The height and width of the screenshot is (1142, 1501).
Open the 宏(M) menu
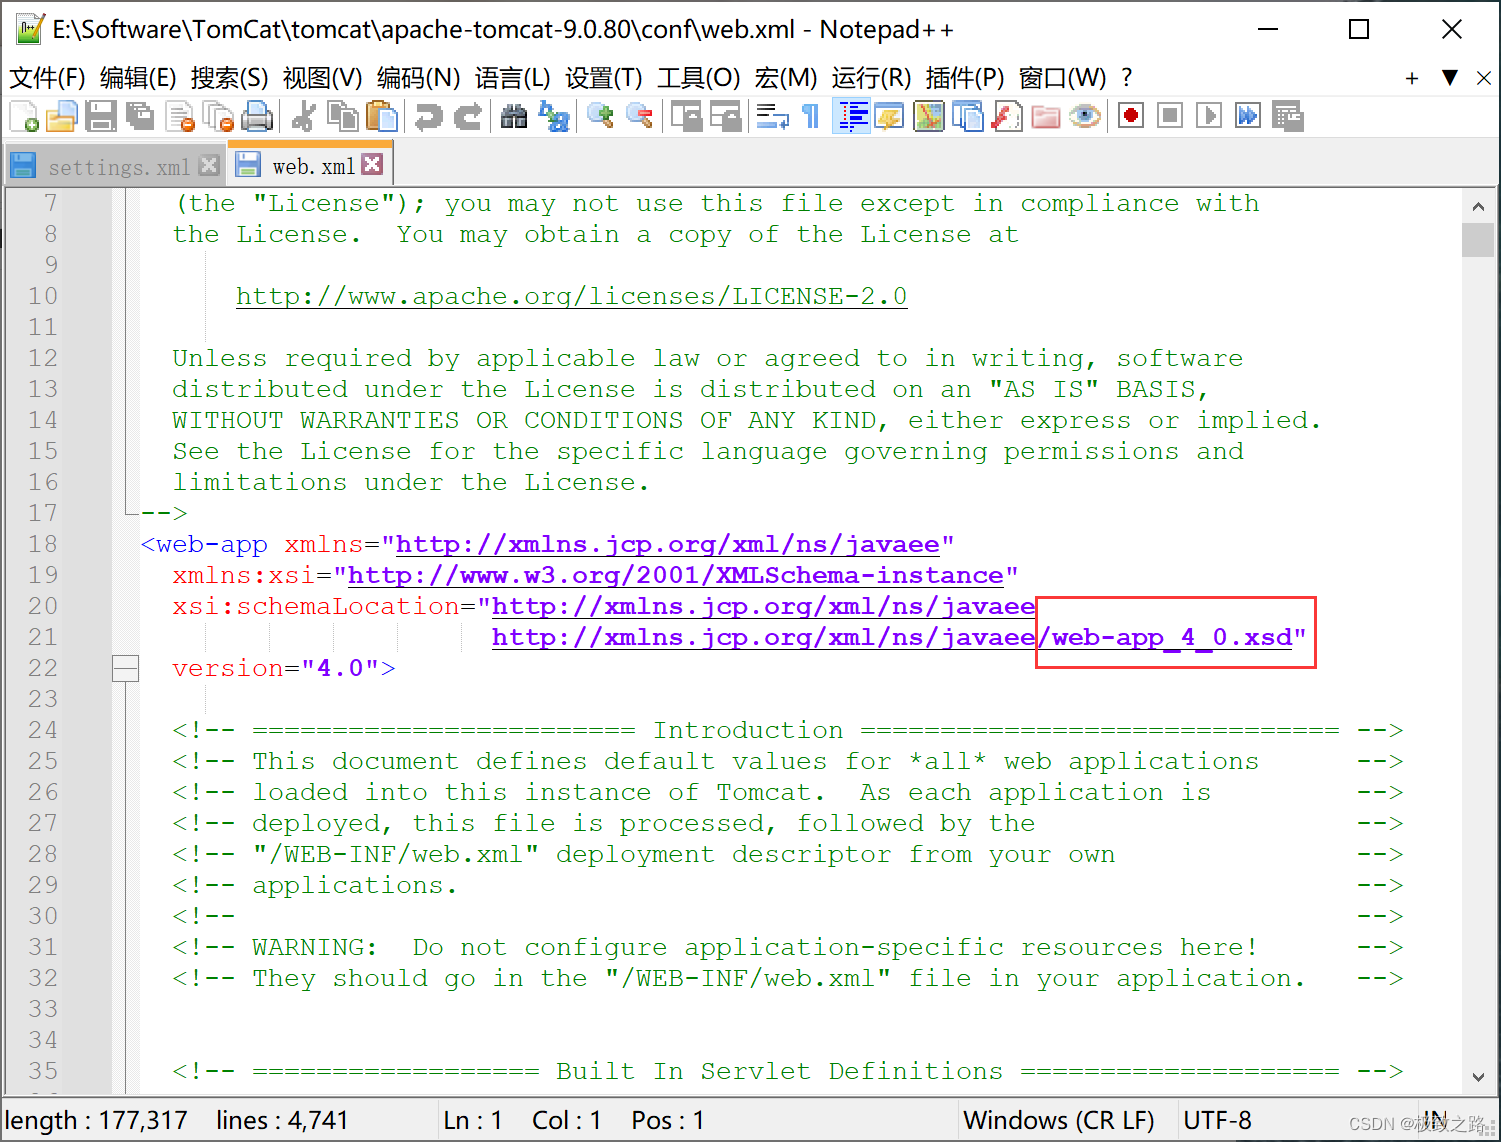pyautogui.click(x=785, y=78)
